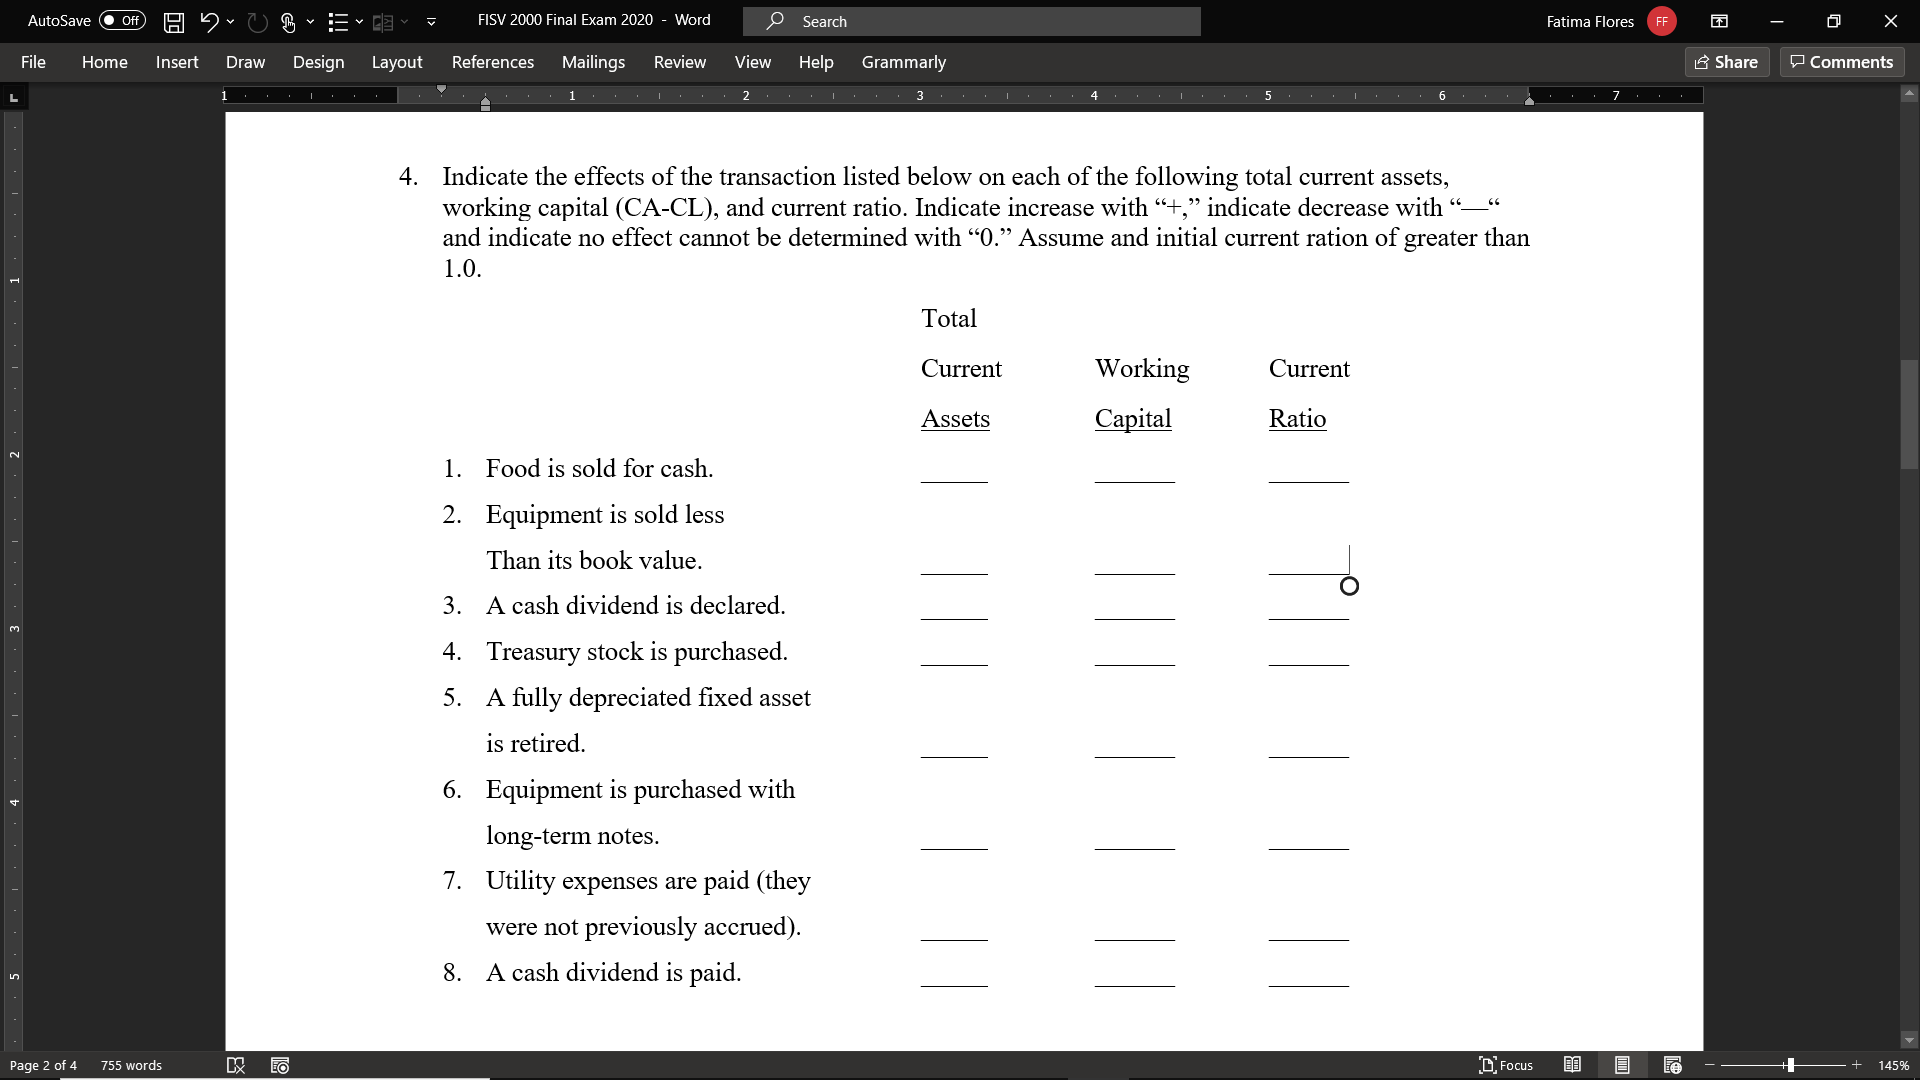Open the References menu tab
The image size is (1920, 1080).
(493, 62)
